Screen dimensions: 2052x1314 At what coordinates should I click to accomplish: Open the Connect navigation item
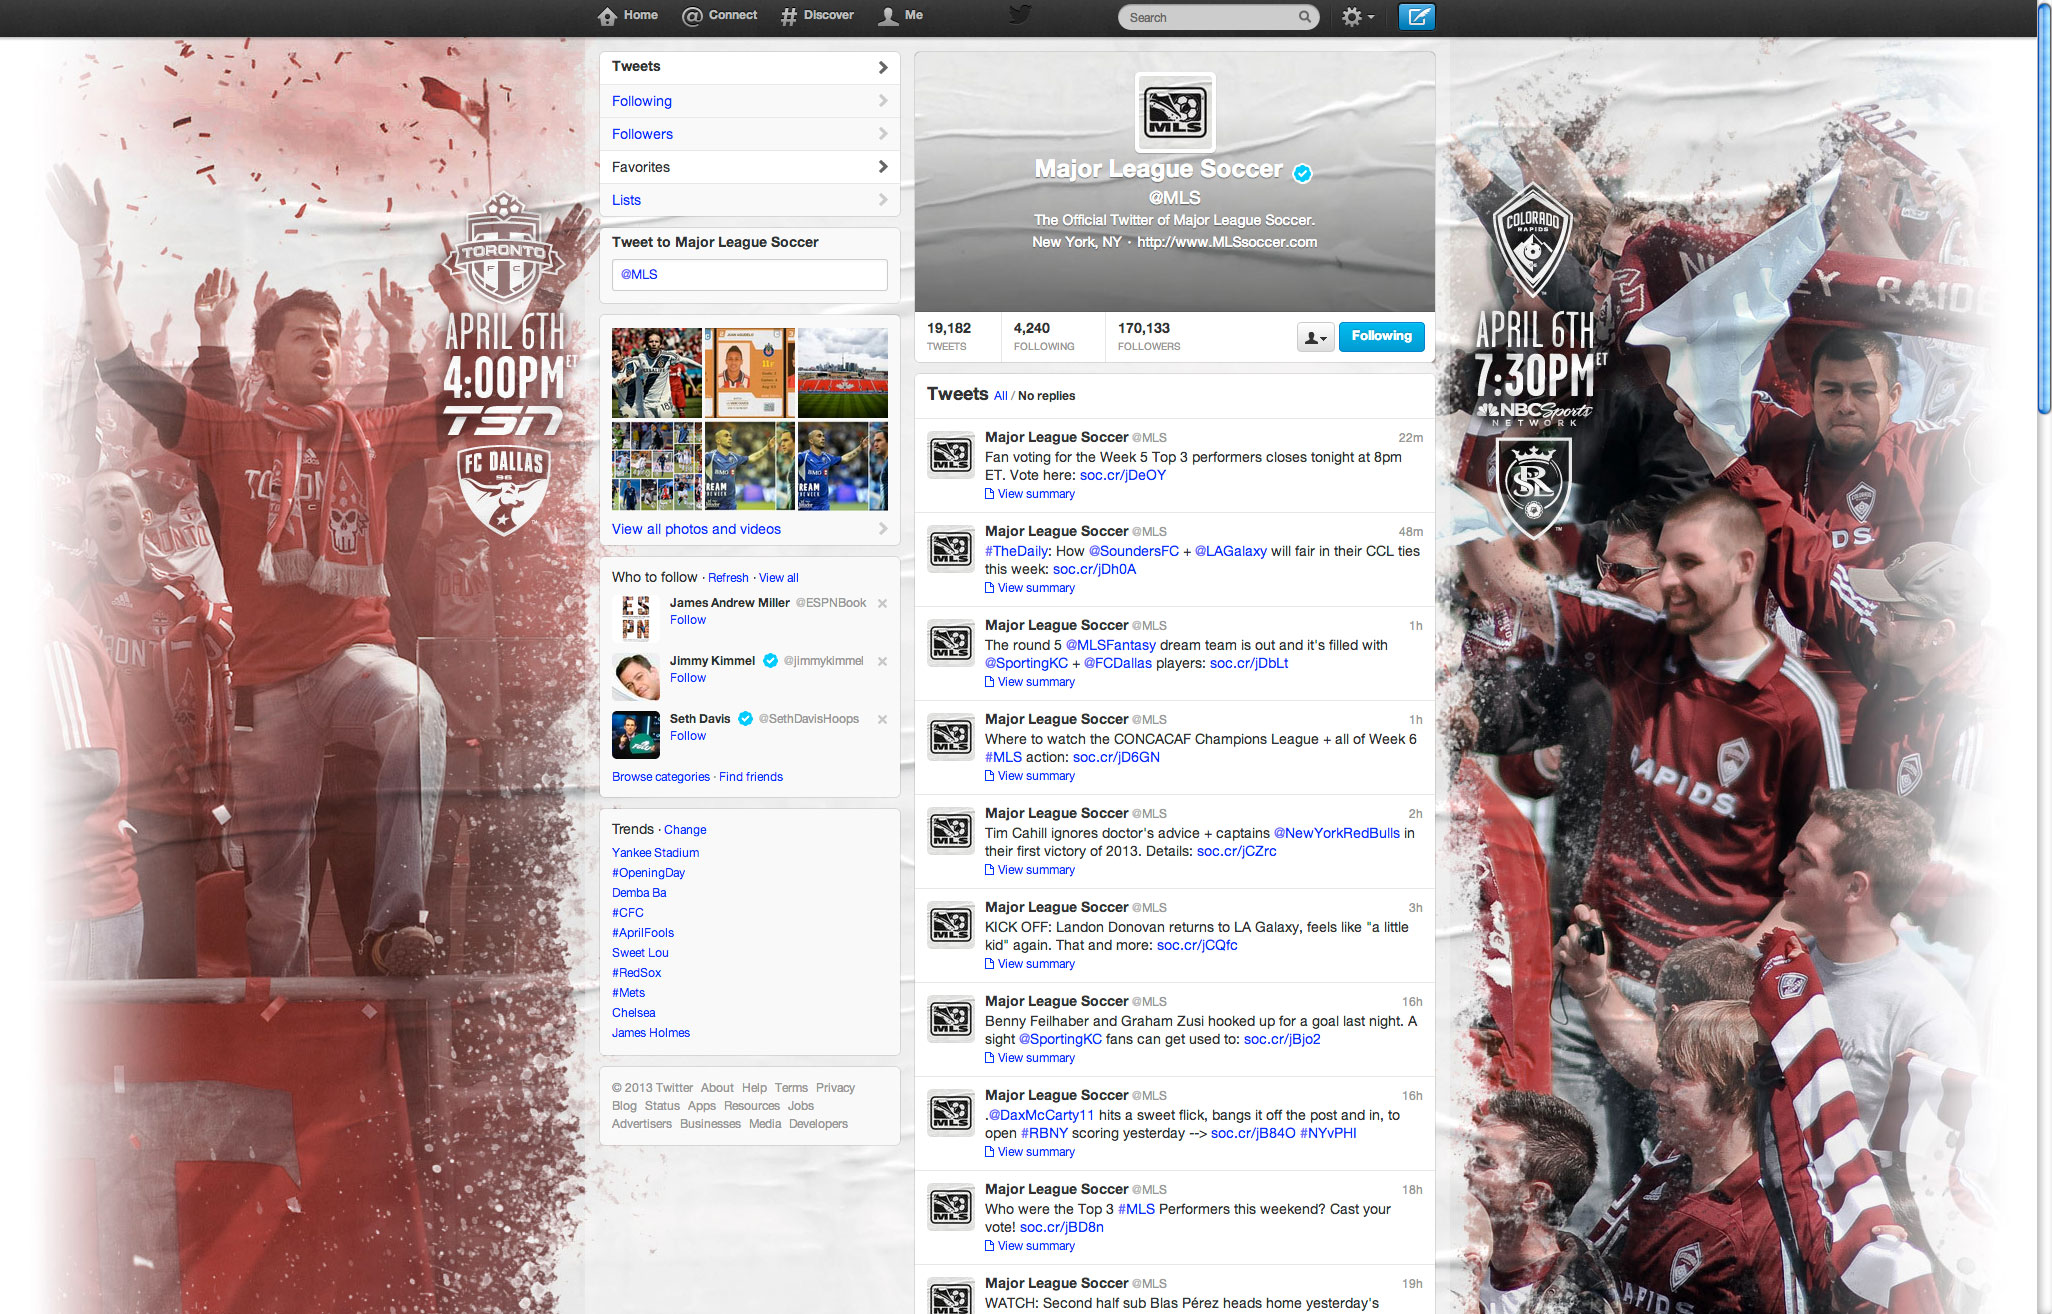click(719, 16)
